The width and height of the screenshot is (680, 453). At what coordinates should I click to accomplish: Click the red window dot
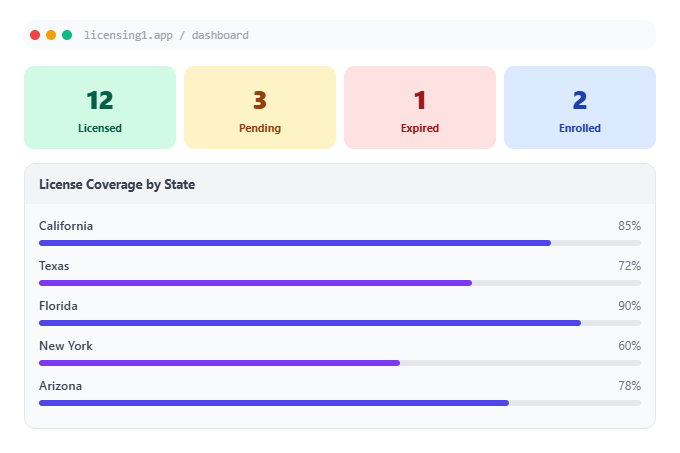(35, 35)
